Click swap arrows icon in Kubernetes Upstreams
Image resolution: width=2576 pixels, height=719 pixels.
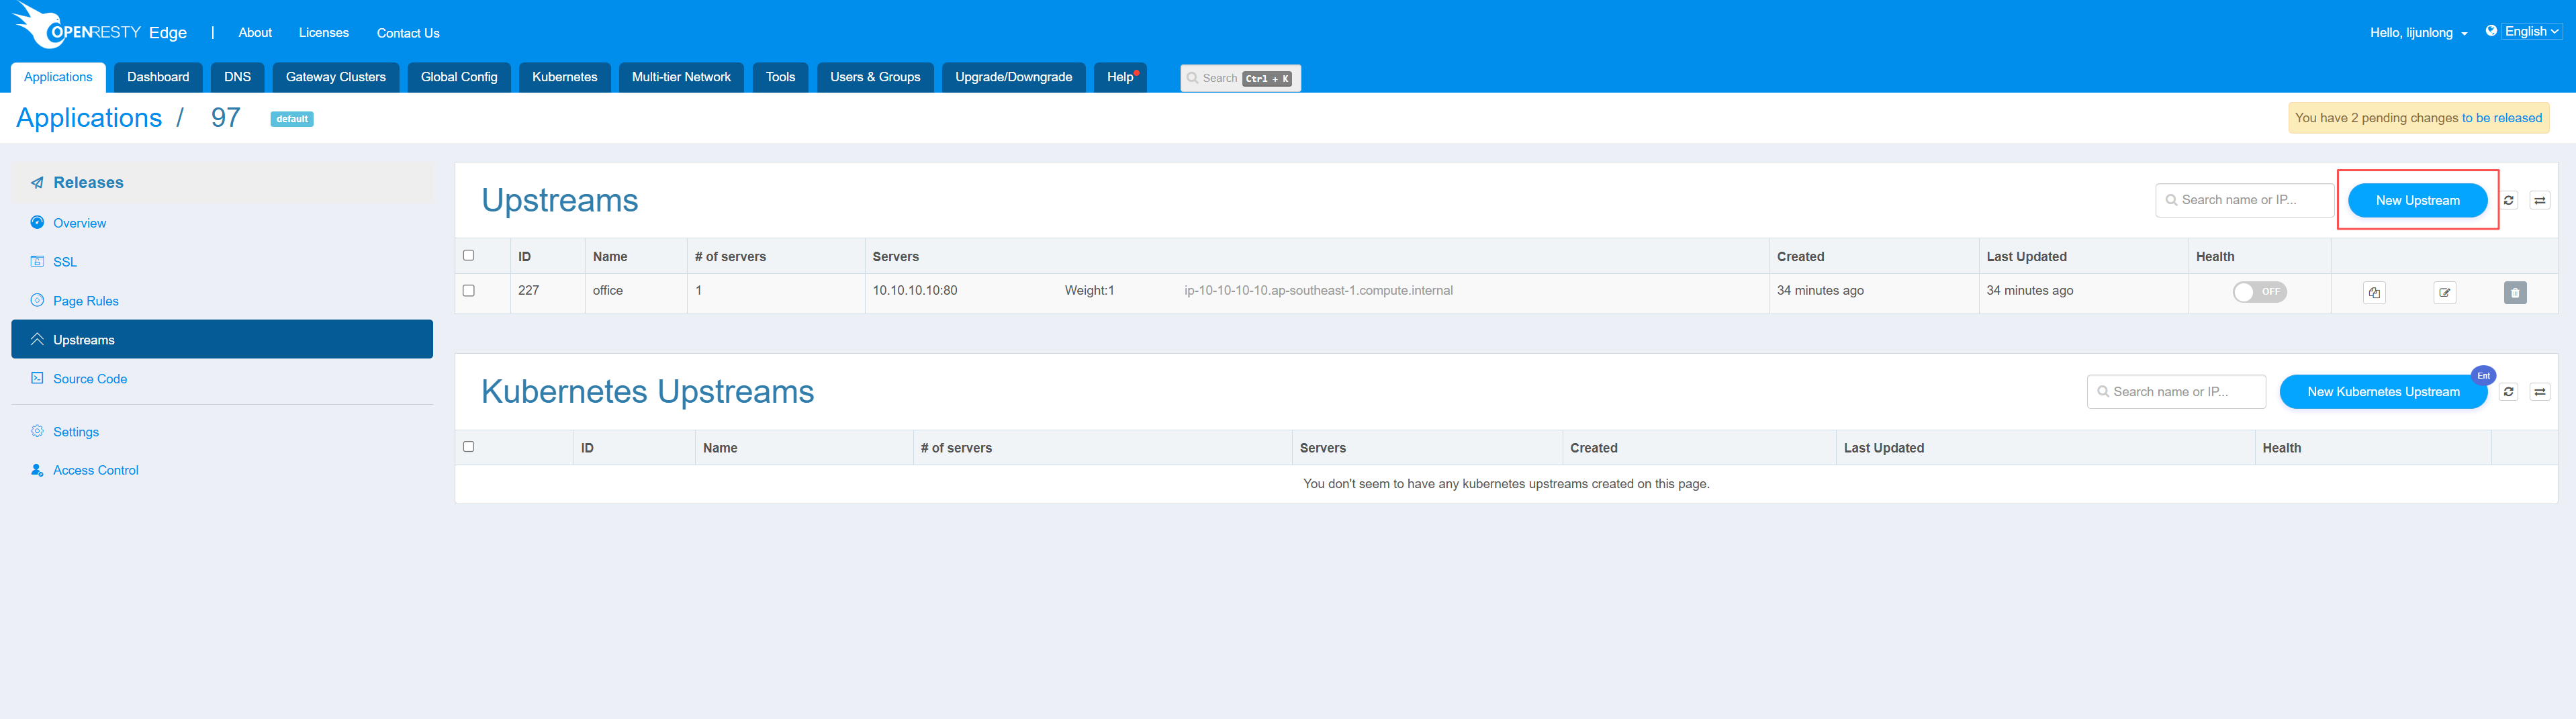tap(2539, 392)
